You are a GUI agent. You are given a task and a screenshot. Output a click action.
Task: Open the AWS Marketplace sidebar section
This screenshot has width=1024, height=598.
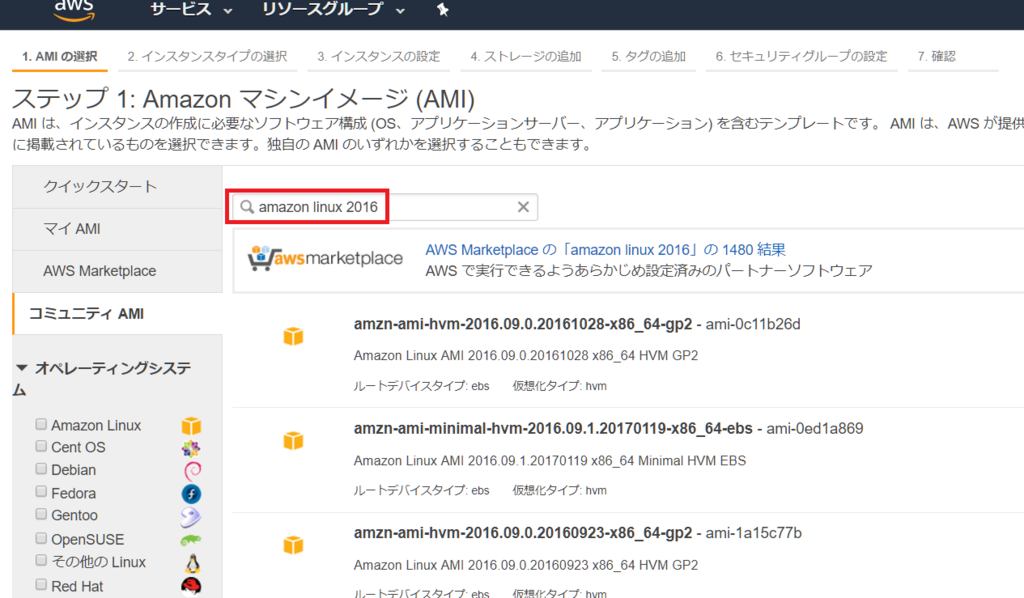point(118,271)
